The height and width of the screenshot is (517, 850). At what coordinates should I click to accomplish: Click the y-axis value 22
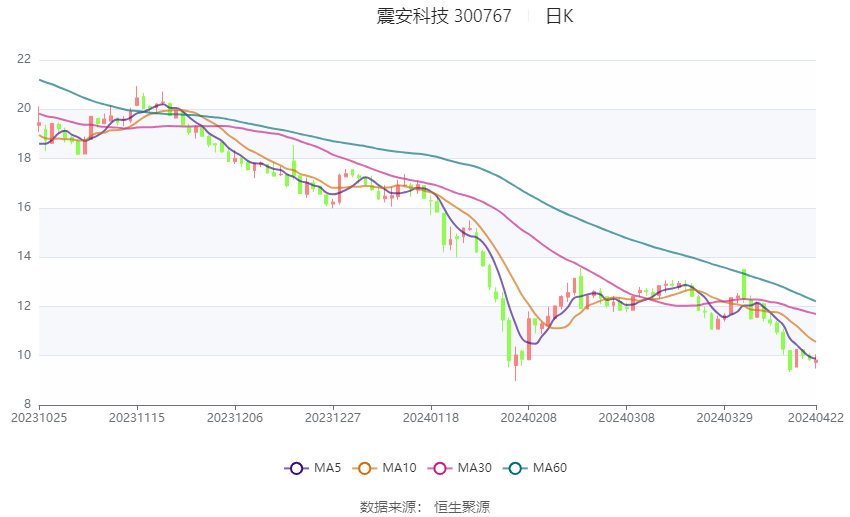click(24, 59)
